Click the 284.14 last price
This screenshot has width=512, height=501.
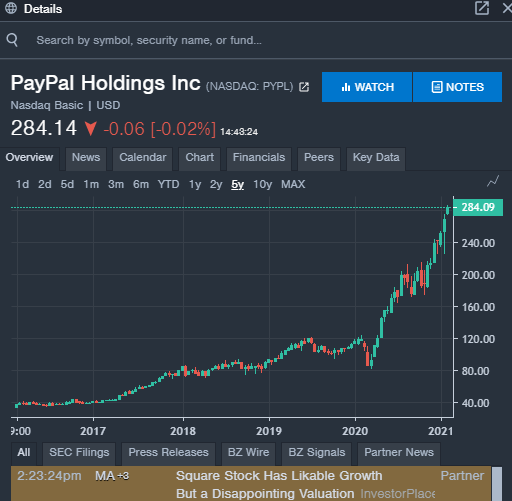click(44, 128)
